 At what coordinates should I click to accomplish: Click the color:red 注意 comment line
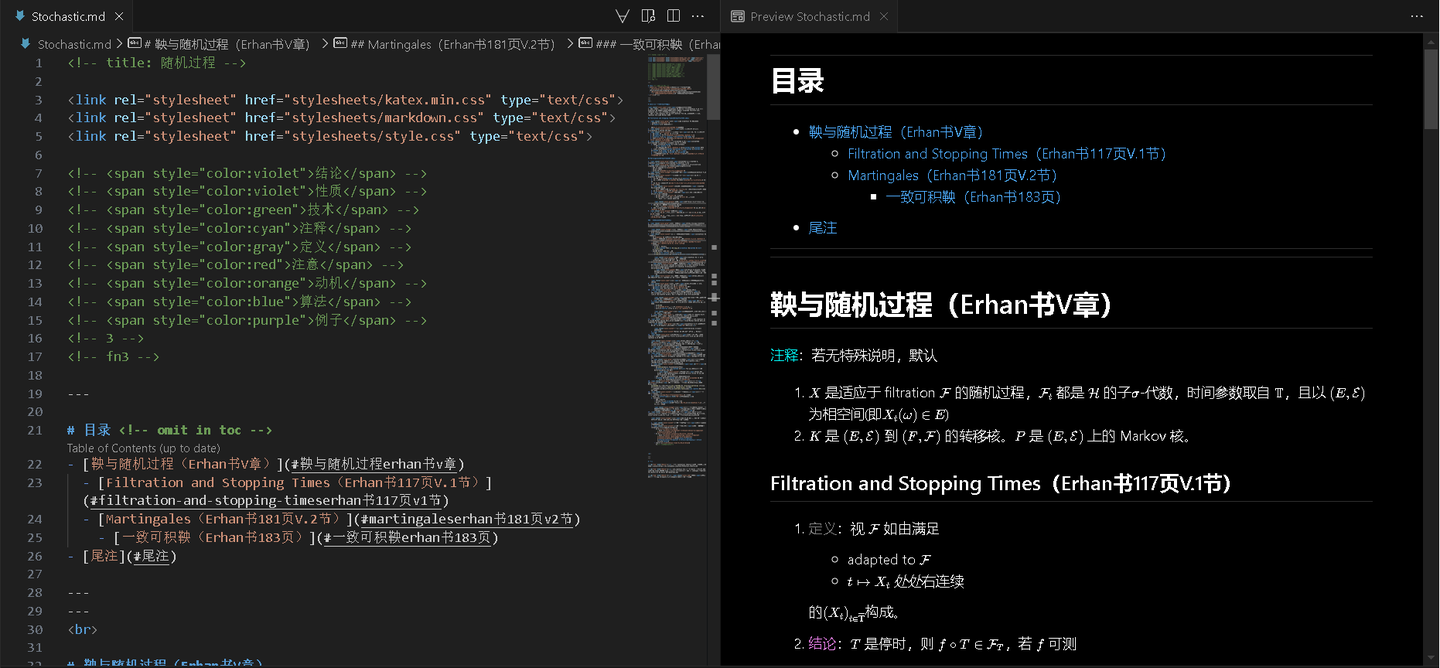(235, 265)
